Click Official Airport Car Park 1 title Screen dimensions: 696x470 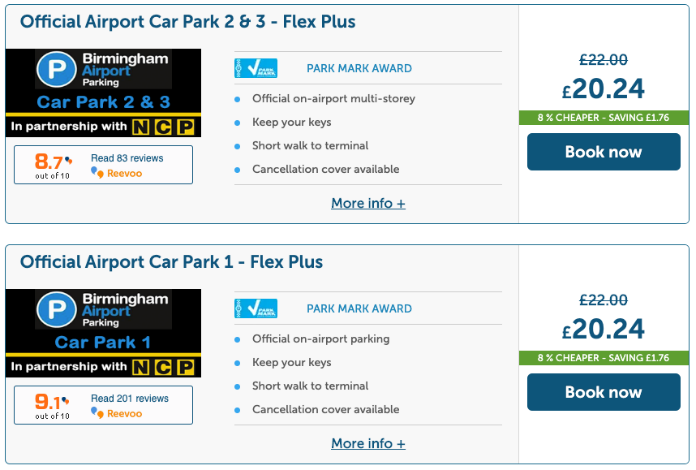pyautogui.click(x=171, y=262)
